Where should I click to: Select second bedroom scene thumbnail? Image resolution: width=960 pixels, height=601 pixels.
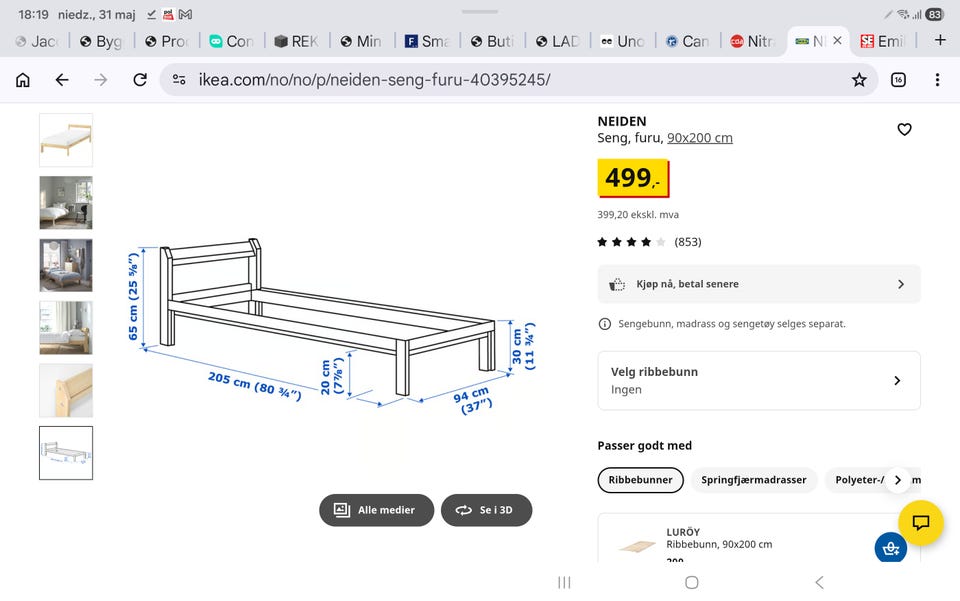pyautogui.click(x=66, y=203)
